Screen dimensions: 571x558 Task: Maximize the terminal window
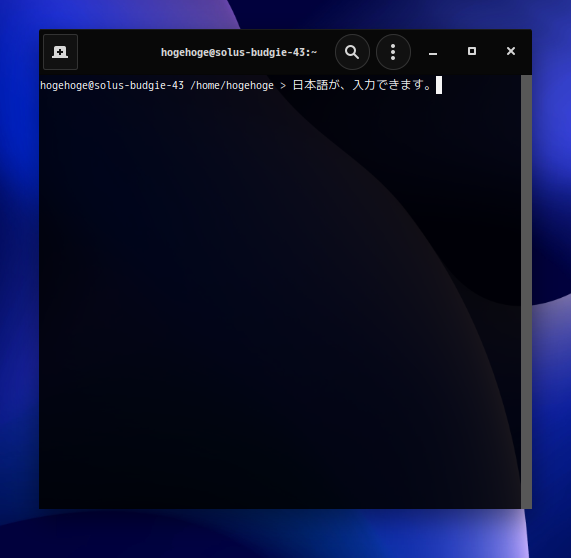472,51
